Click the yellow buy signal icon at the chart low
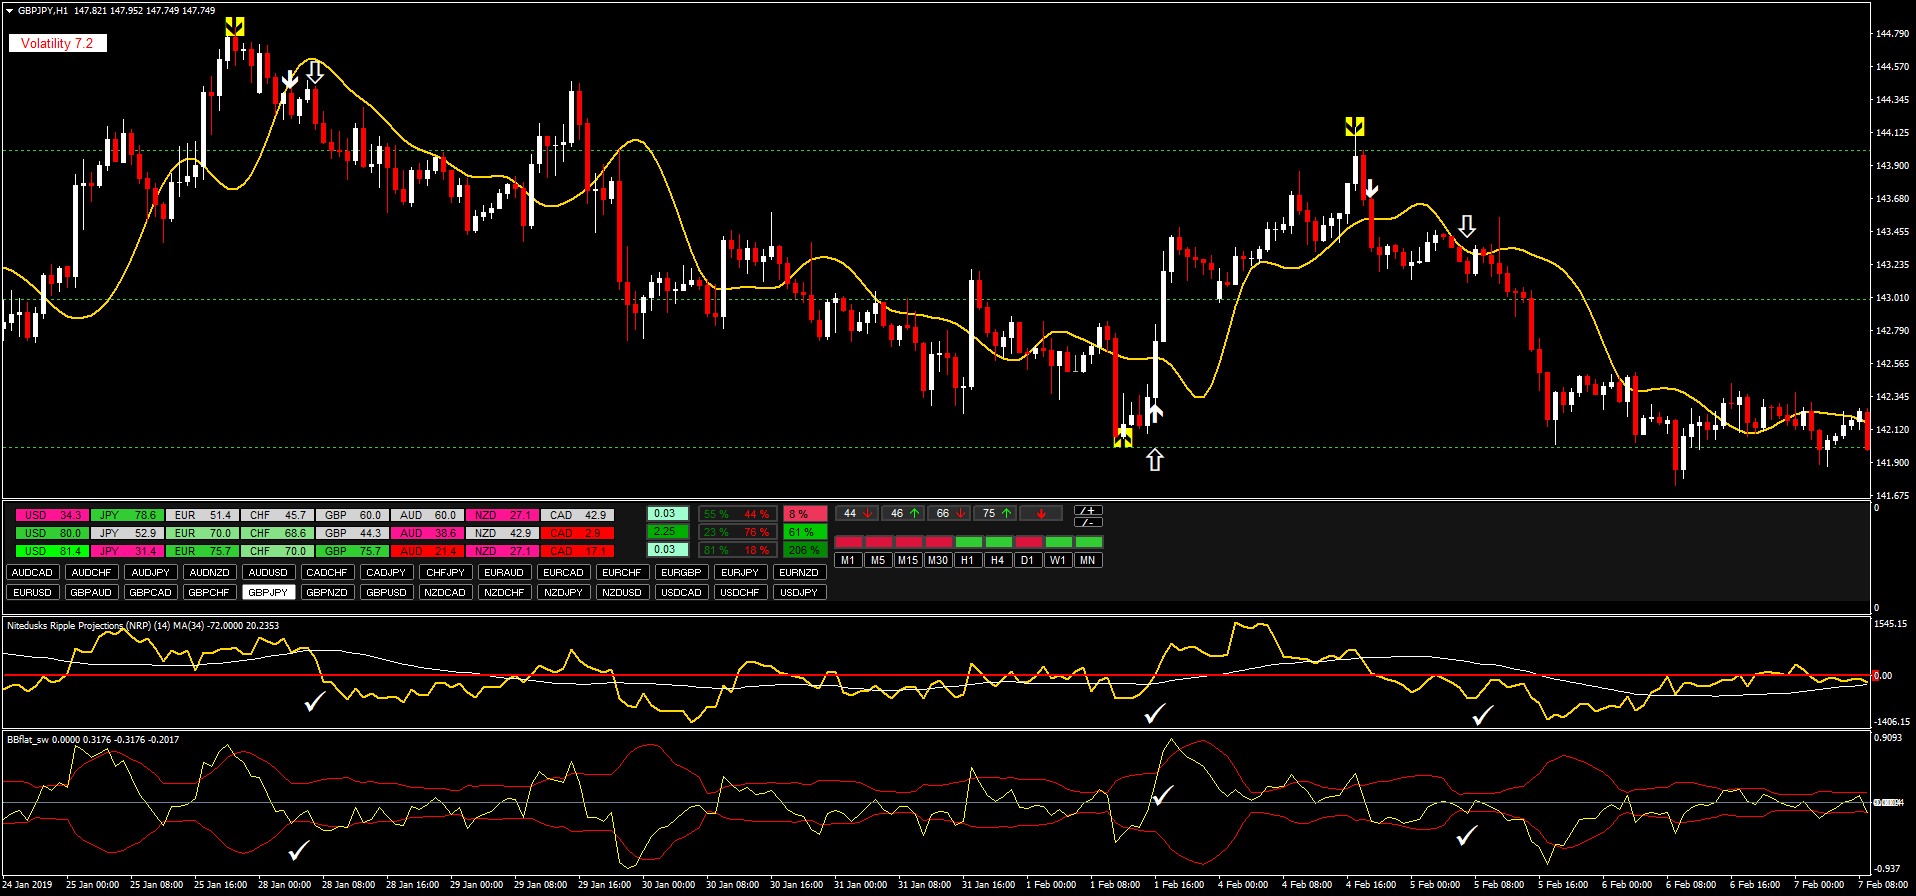The height and width of the screenshot is (896, 1916). pyautogui.click(x=1123, y=436)
